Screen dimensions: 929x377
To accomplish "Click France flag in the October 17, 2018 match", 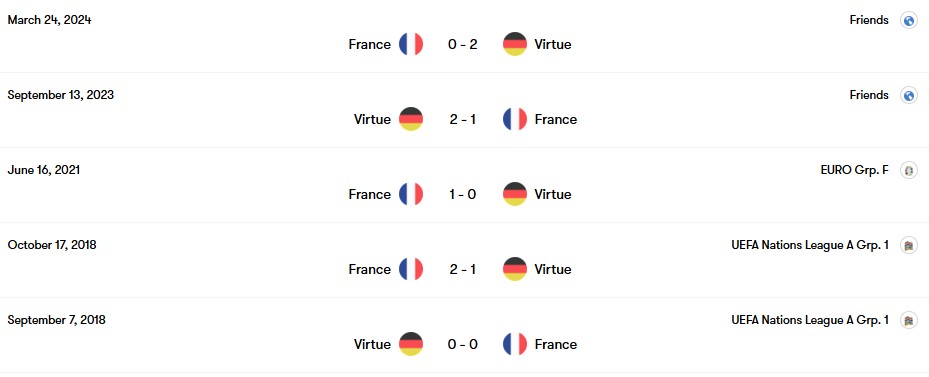I will tap(411, 269).
